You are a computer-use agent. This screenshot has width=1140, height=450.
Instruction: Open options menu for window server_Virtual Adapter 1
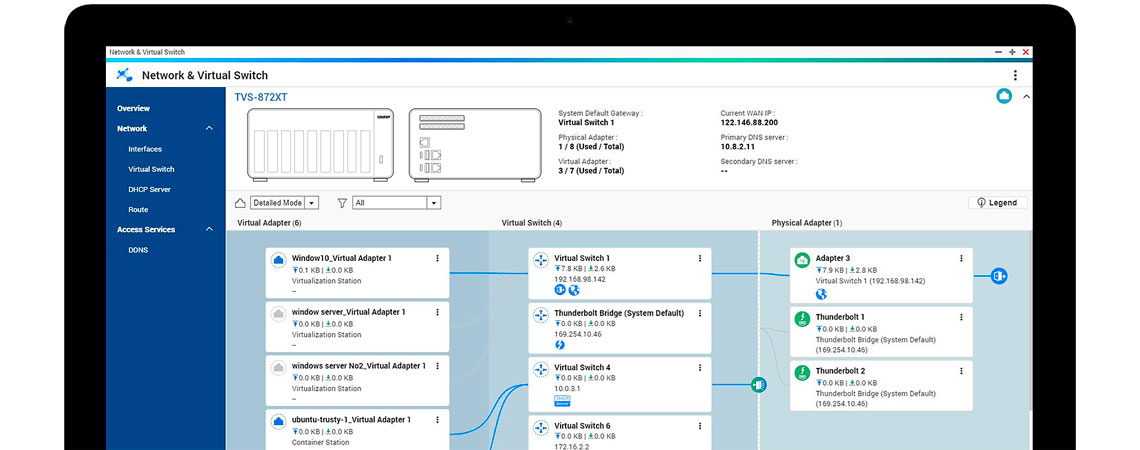[x=437, y=312]
